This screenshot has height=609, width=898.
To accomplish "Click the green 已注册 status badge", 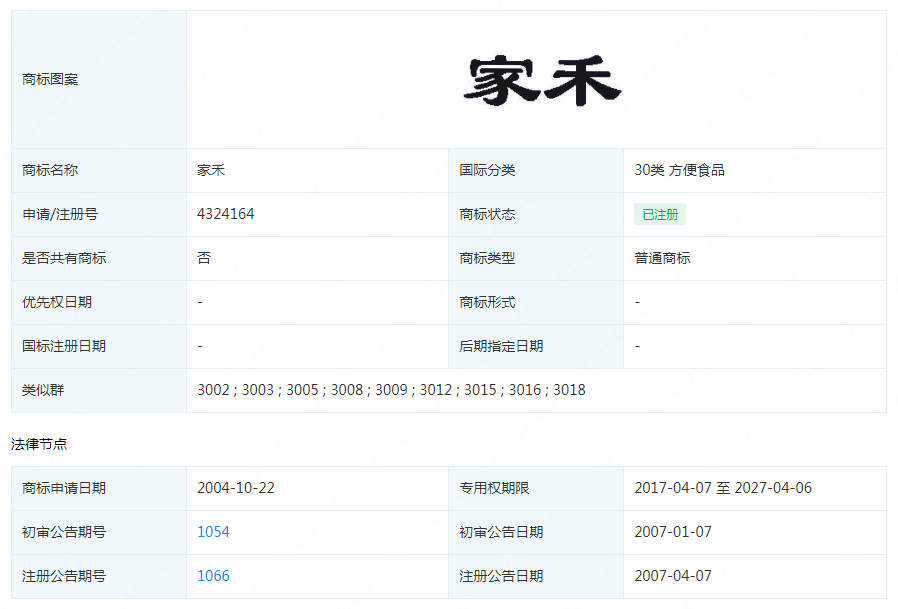I will coord(660,214).
